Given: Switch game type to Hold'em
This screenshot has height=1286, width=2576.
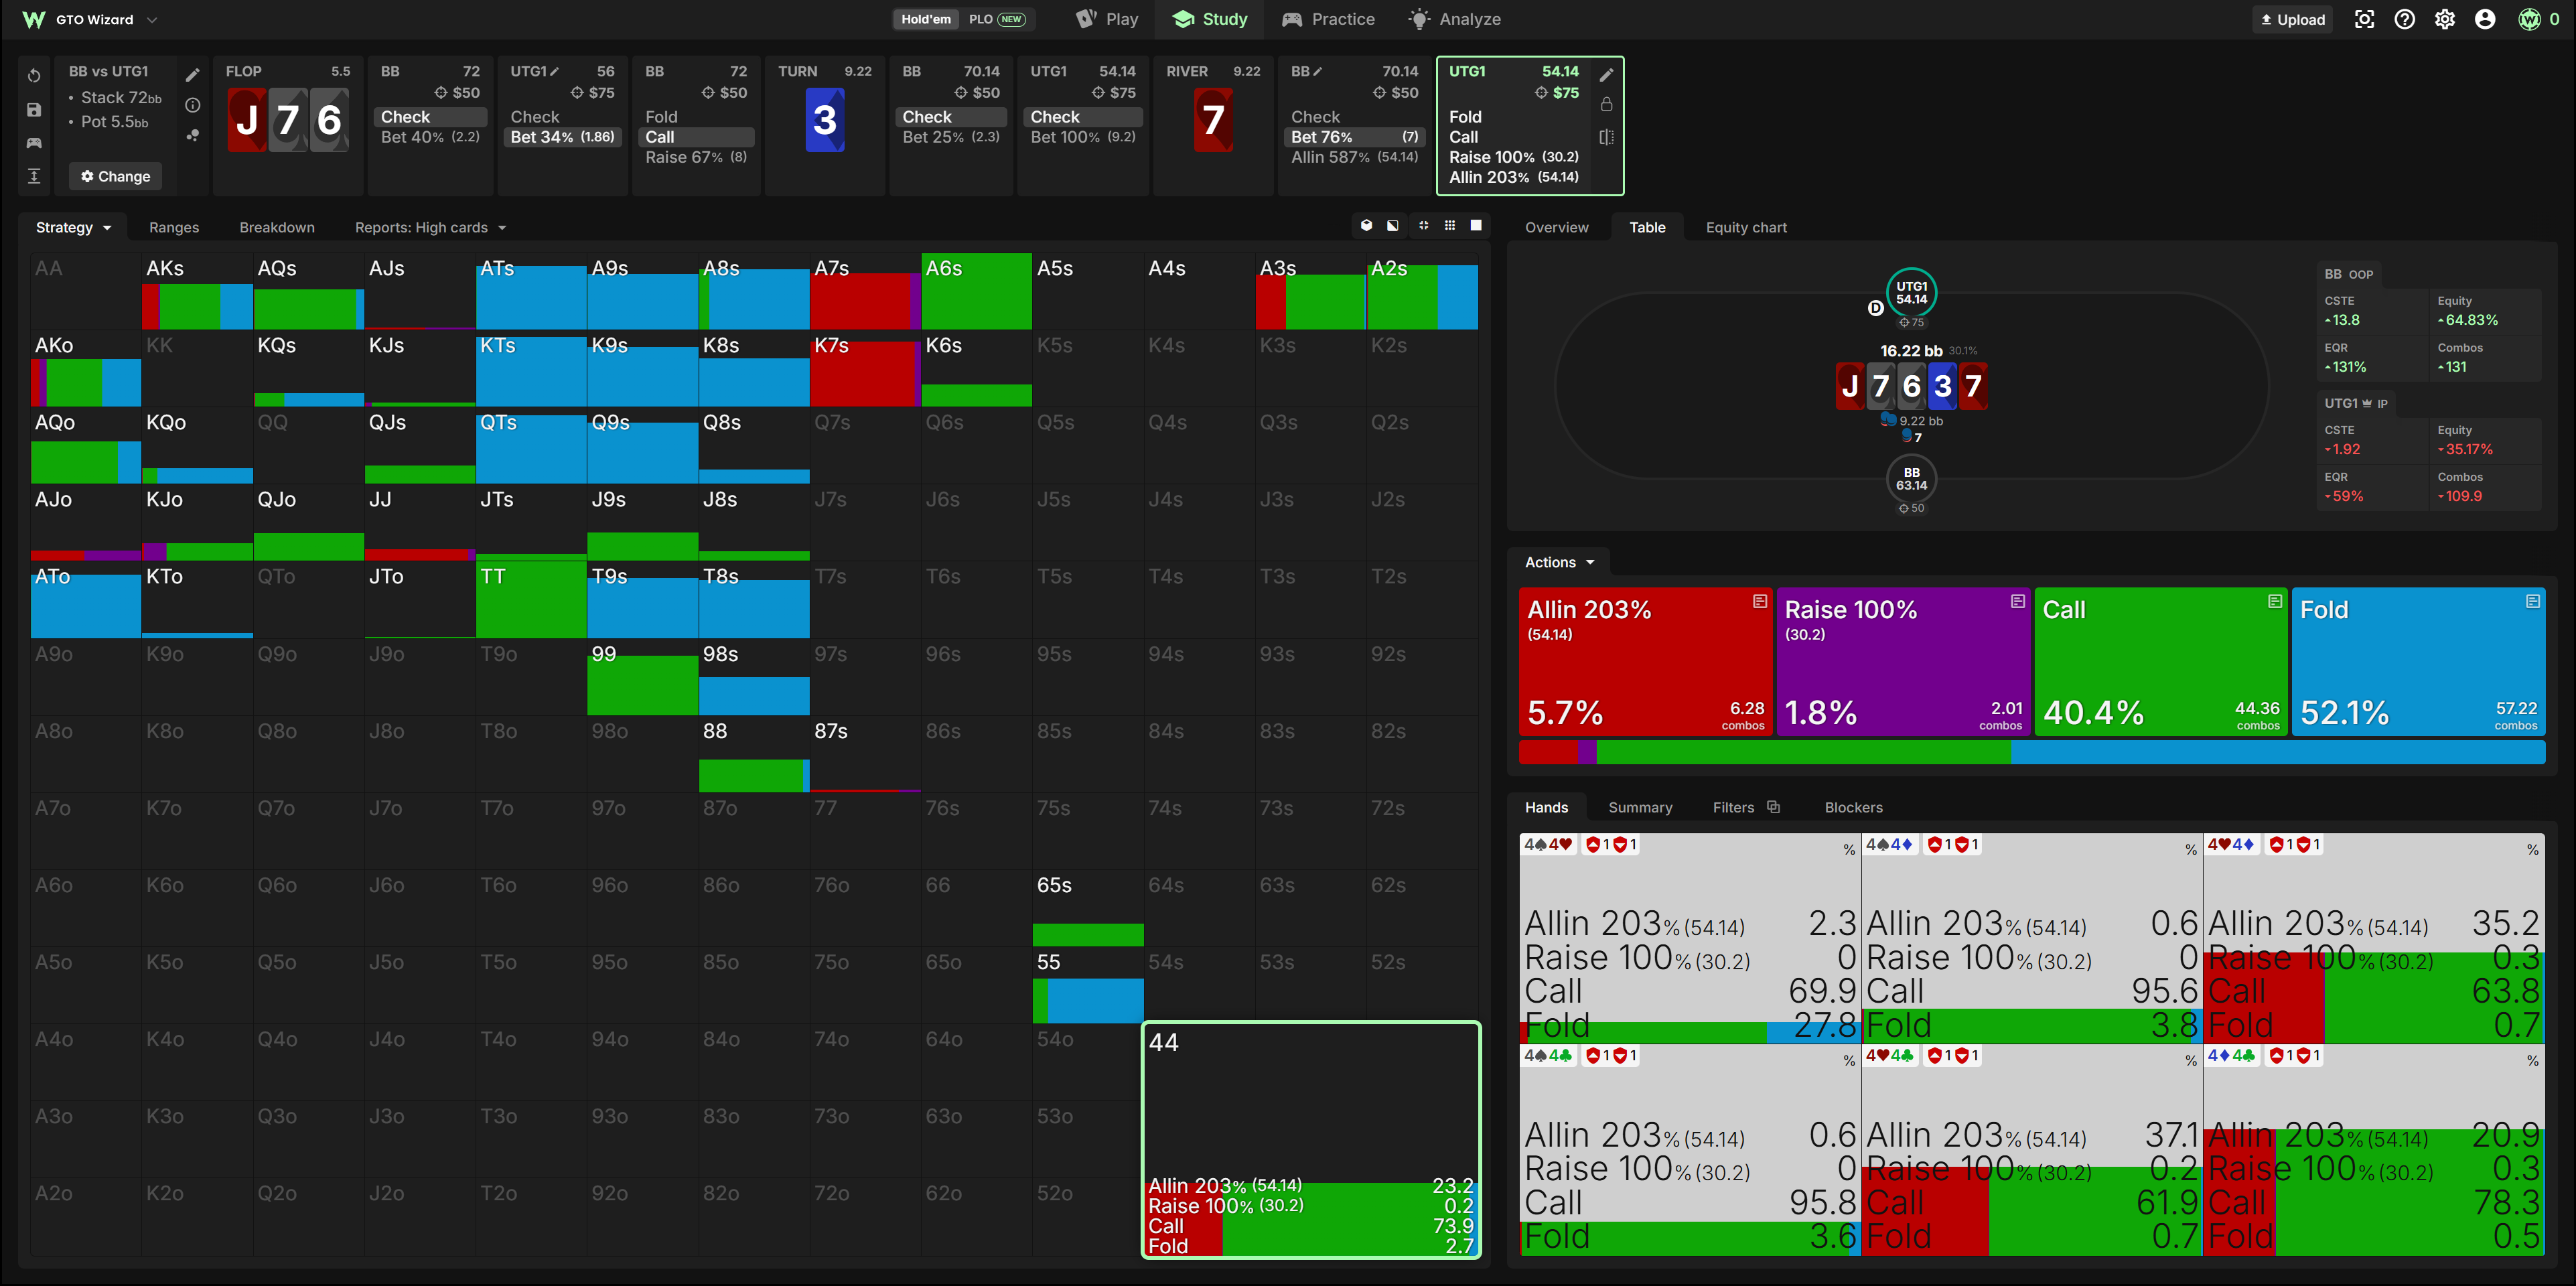Looking at the screenshot, I should click(925, 19).
